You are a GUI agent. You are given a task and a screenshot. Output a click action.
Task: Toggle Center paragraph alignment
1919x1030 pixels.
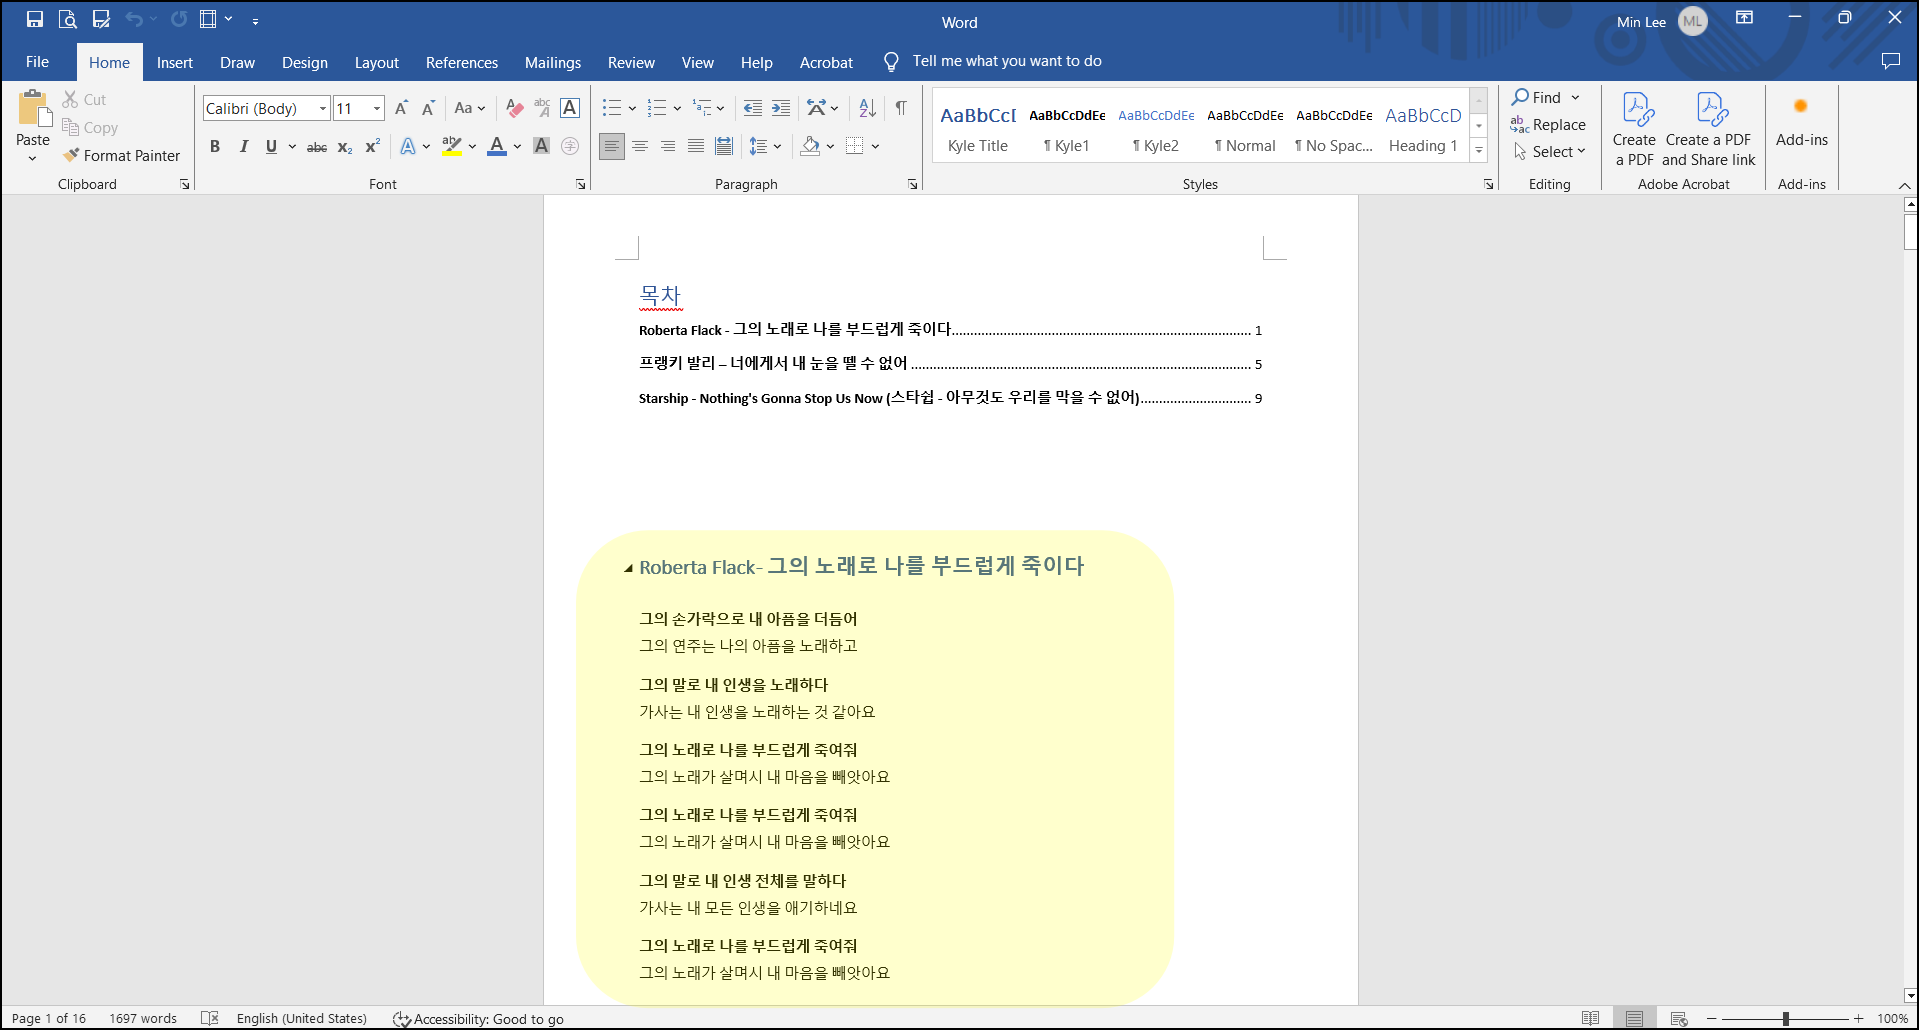[x=640, y=146]
